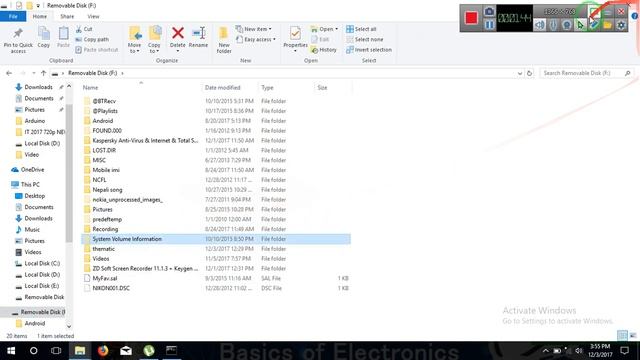Select the Nepali song folder
The height and width of the screenshot is (360, 640).
click(x=107, y=190)
